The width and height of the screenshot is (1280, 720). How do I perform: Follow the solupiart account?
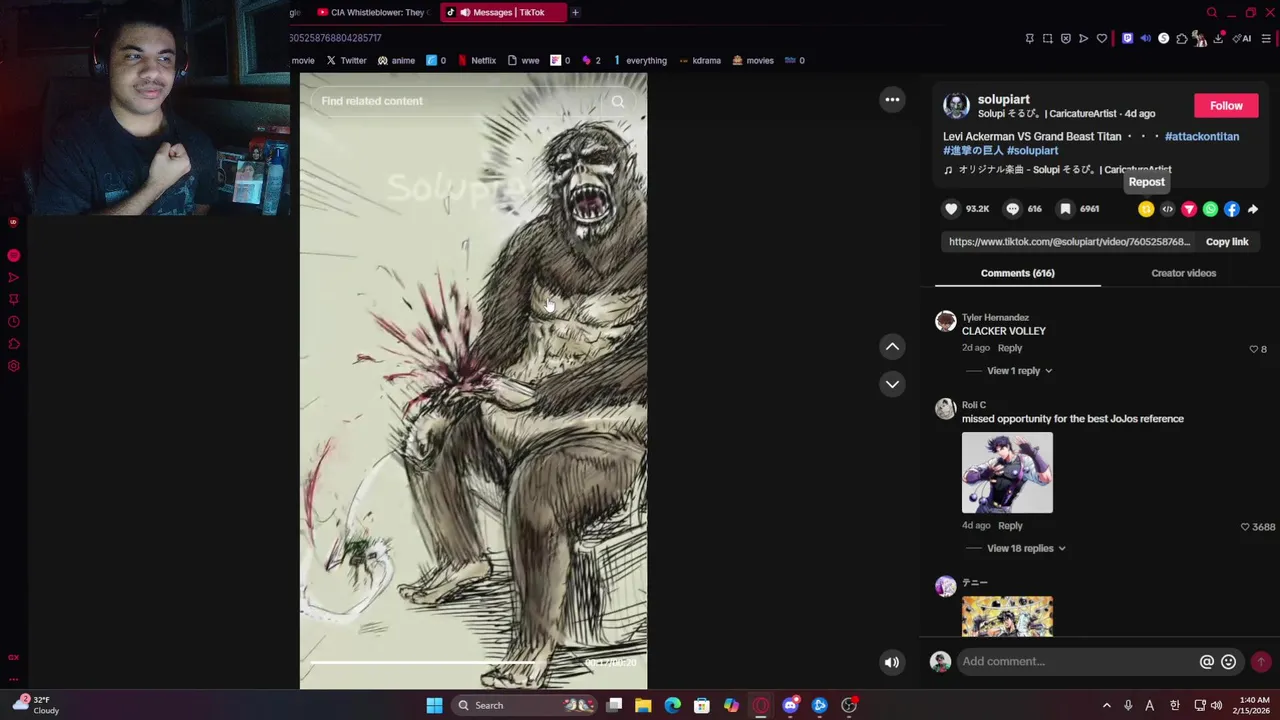[x=1226, y=106]
